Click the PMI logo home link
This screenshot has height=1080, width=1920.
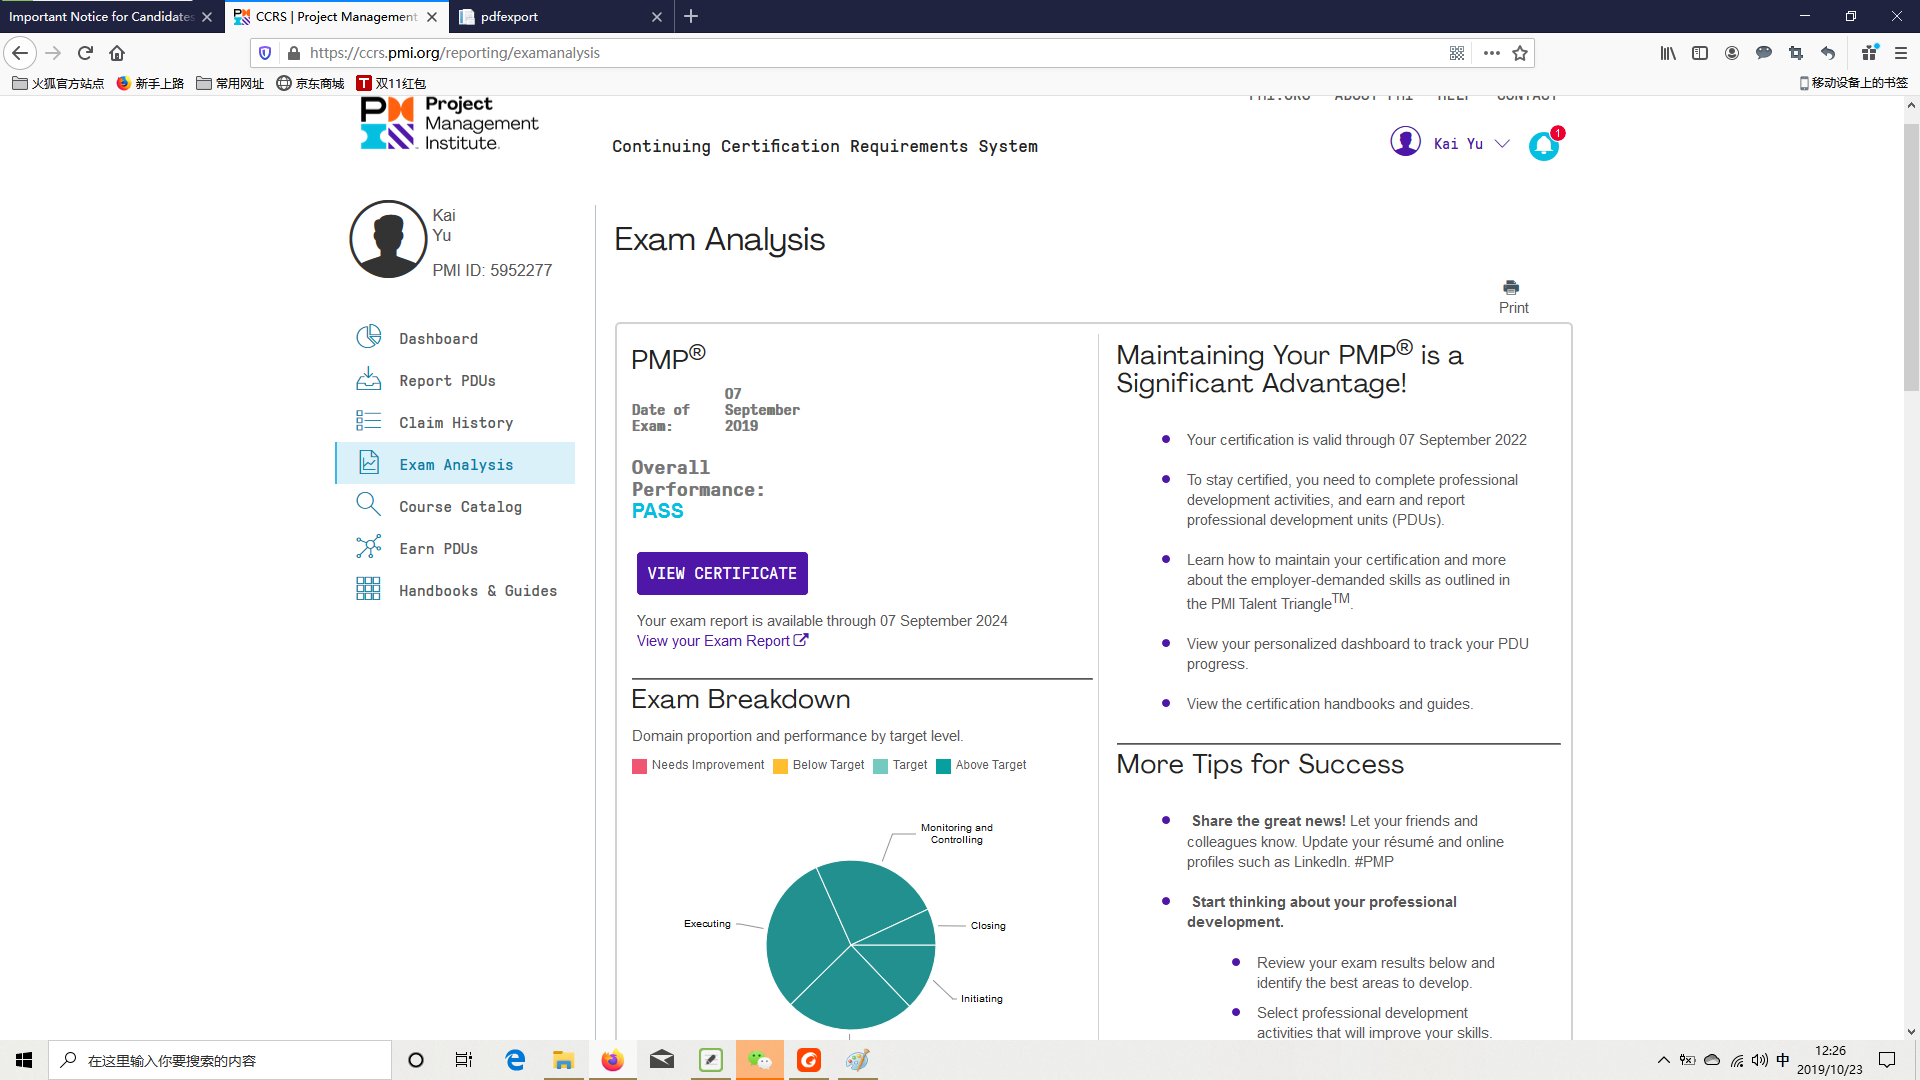point(450,124)
